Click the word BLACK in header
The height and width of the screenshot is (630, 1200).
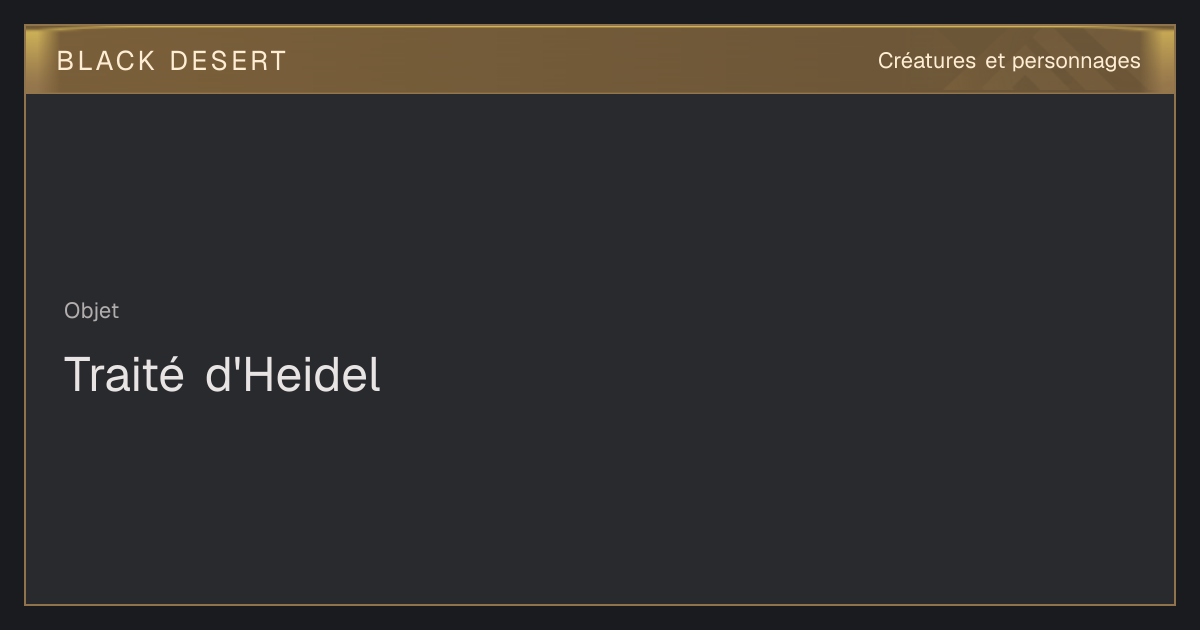pyautogui.click(x=106, y=61)
